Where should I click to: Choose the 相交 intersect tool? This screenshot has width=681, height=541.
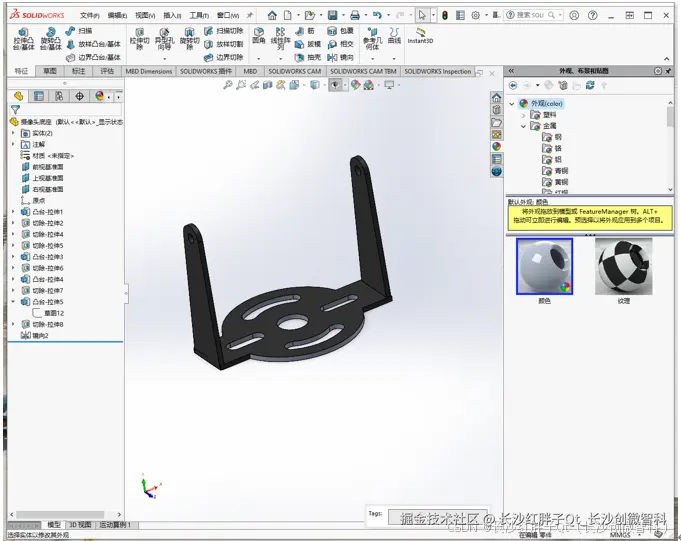pyautogui.click(x=340, y=44)
